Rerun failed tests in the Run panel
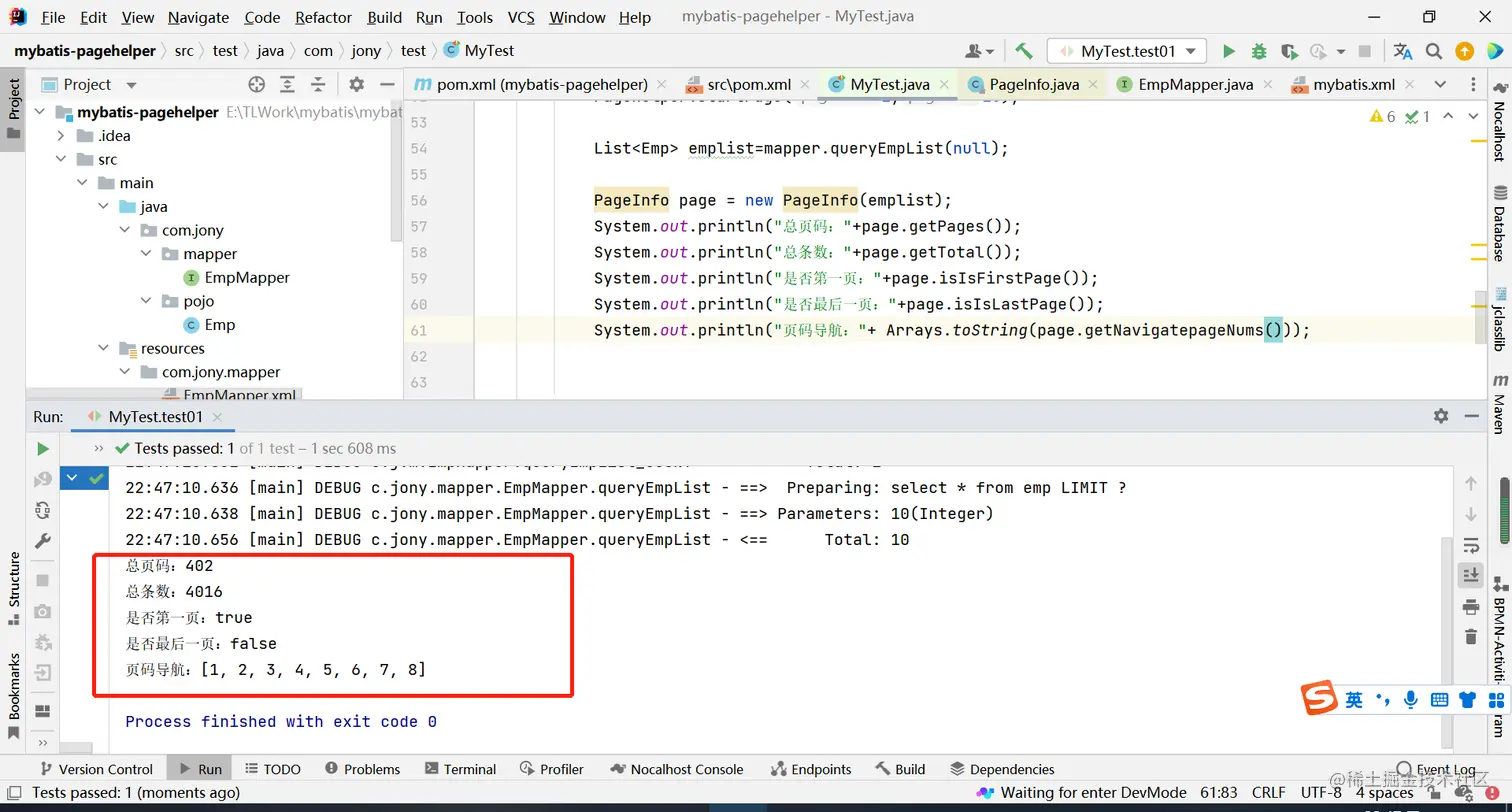The width and height of the screenshot is (1512, 812). click(x=43, y=480)
